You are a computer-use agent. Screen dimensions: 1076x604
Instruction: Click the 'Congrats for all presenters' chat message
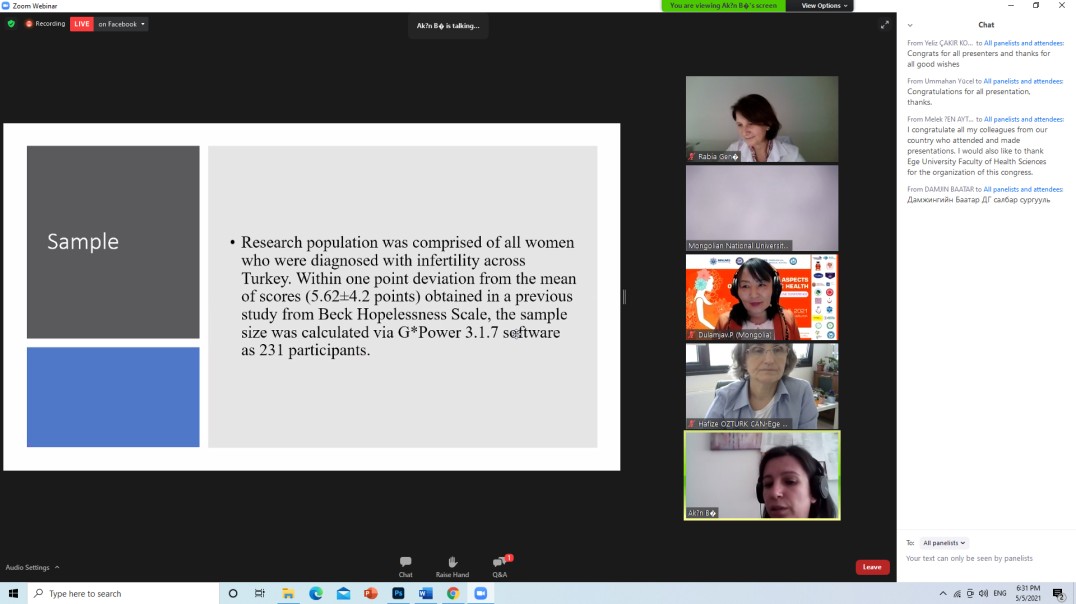[x=979, y=59]
